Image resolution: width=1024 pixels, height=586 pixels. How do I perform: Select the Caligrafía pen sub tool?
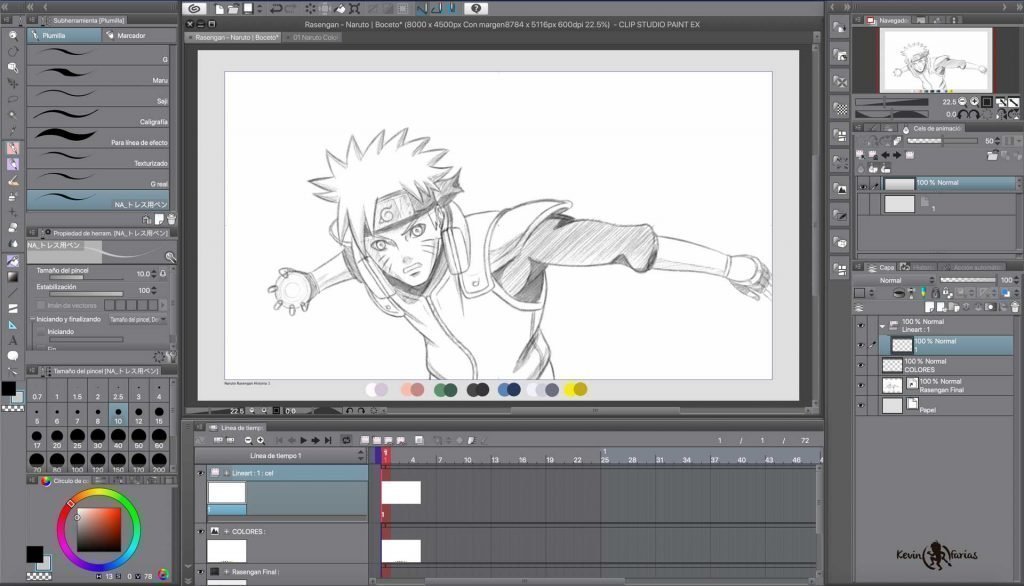(x=99, y=118)
